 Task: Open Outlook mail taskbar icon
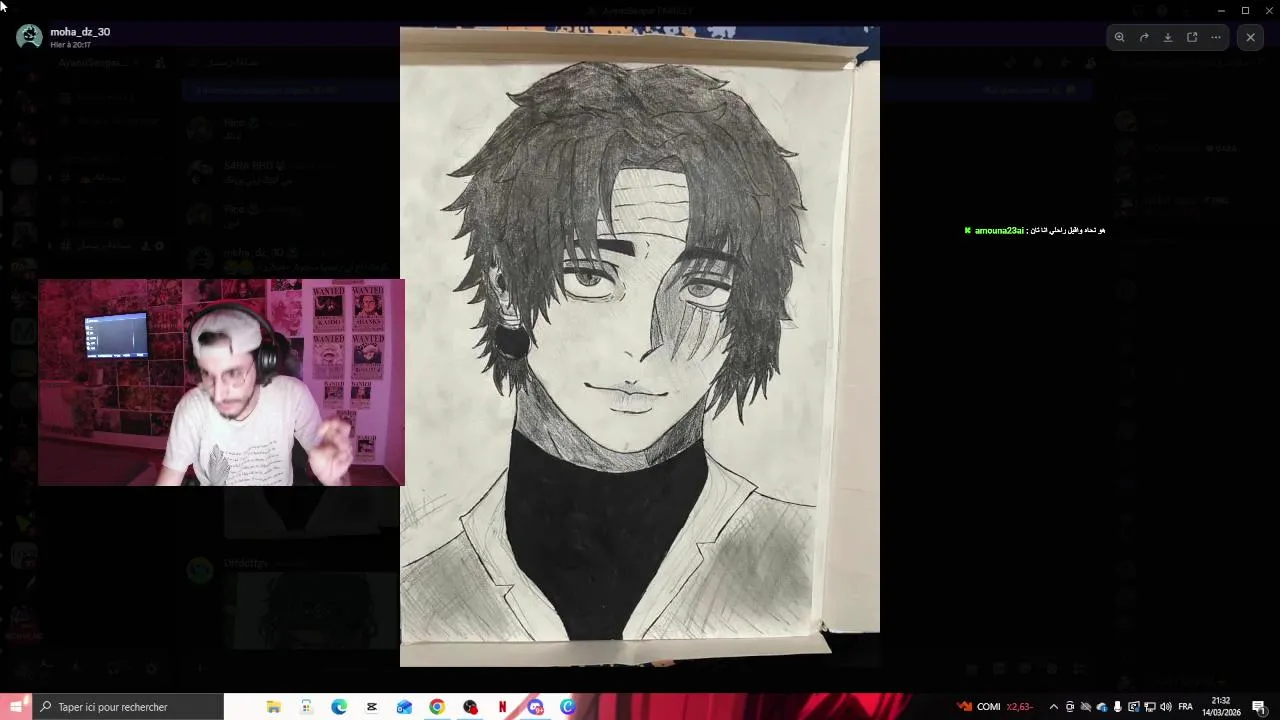pos(404,707)
